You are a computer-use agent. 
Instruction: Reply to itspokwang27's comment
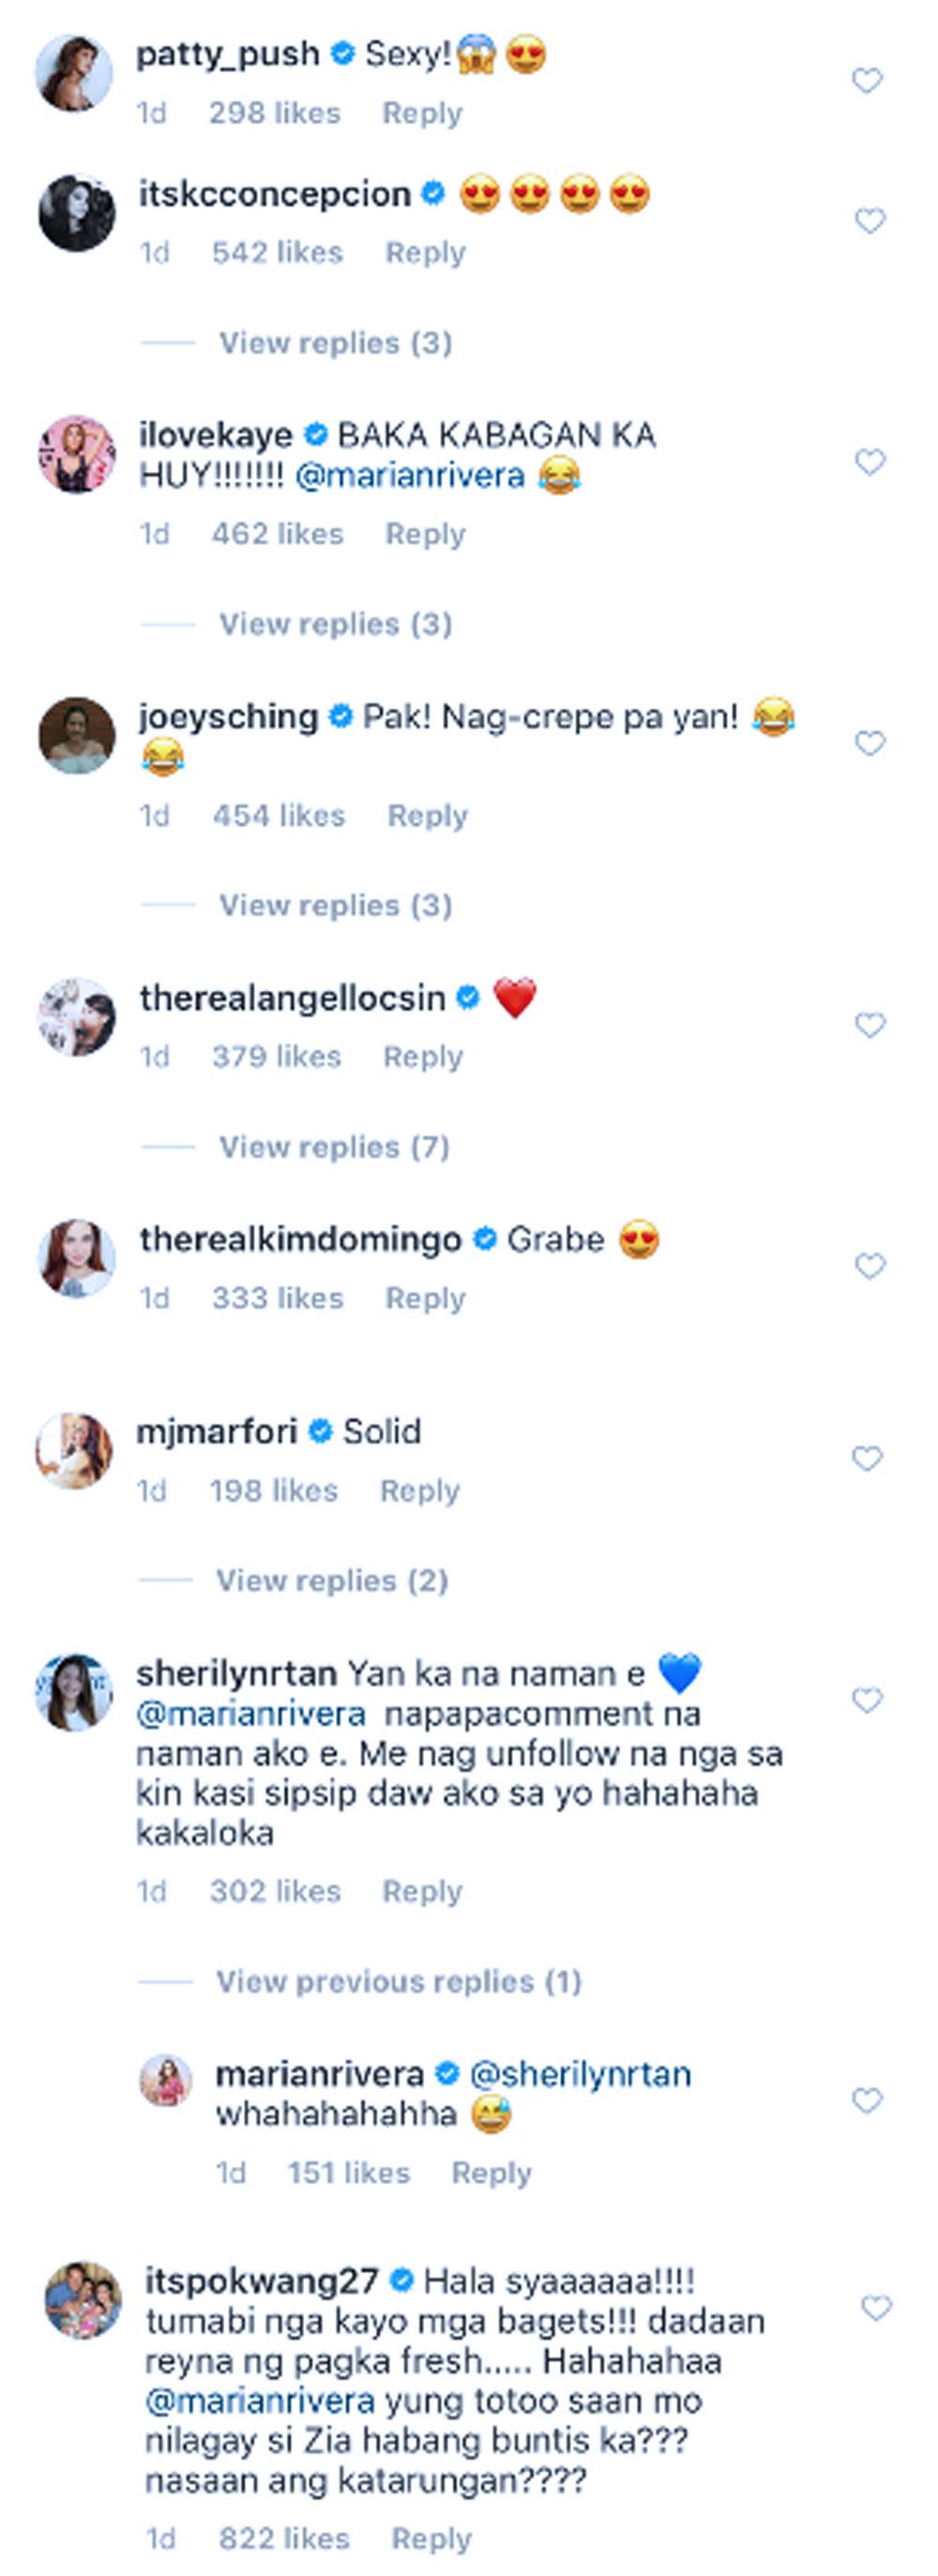431,2539
